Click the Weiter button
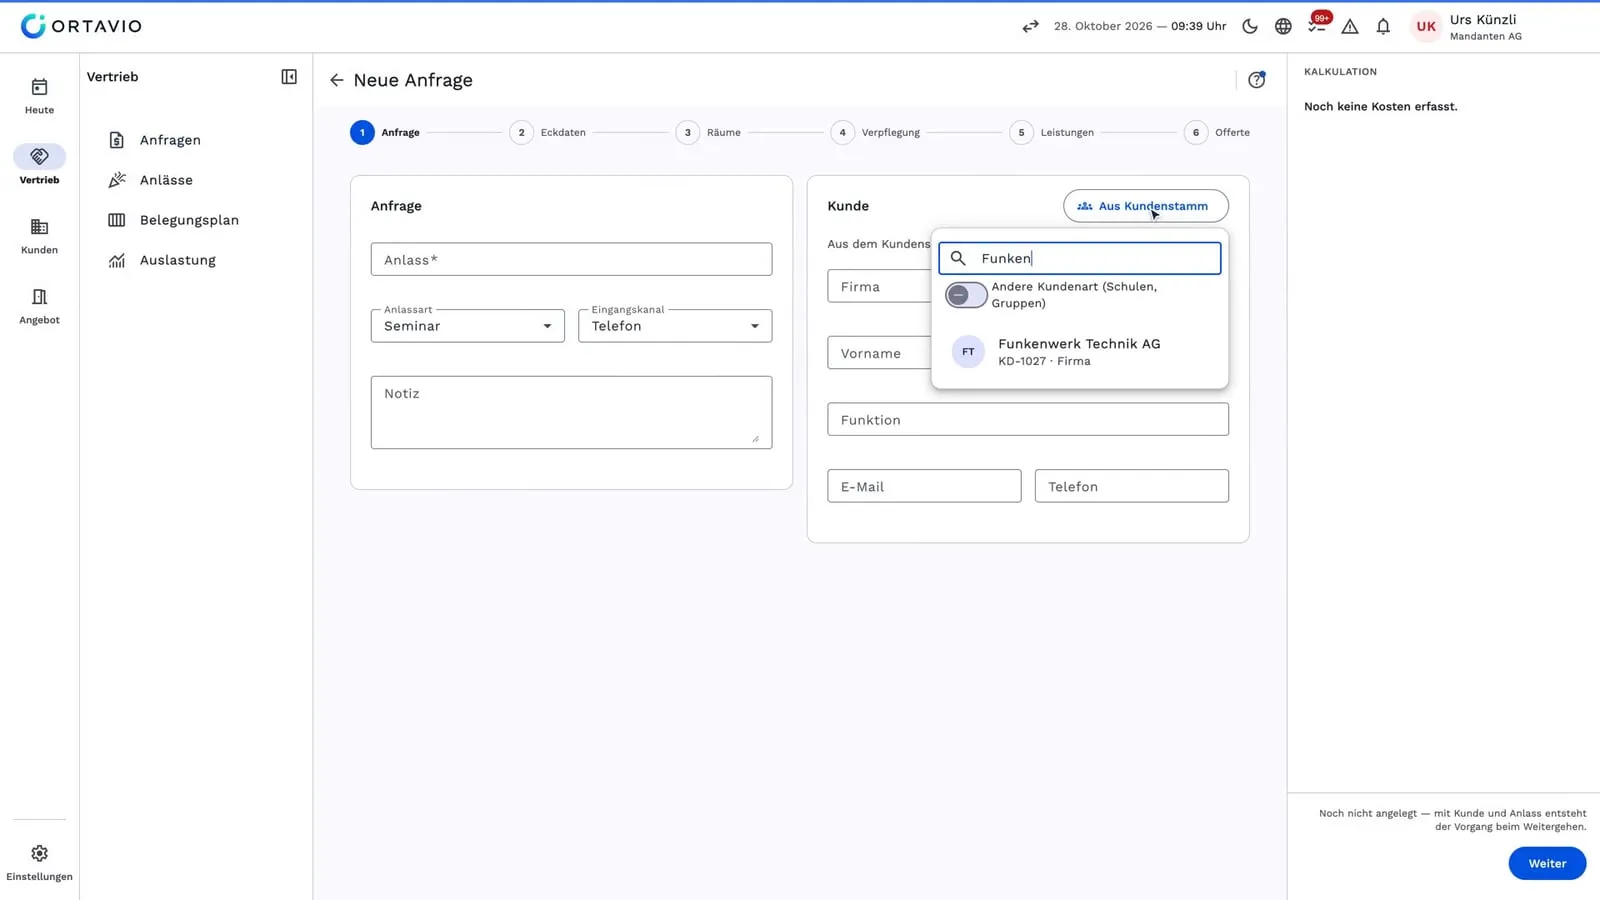 coord(1547,863)
